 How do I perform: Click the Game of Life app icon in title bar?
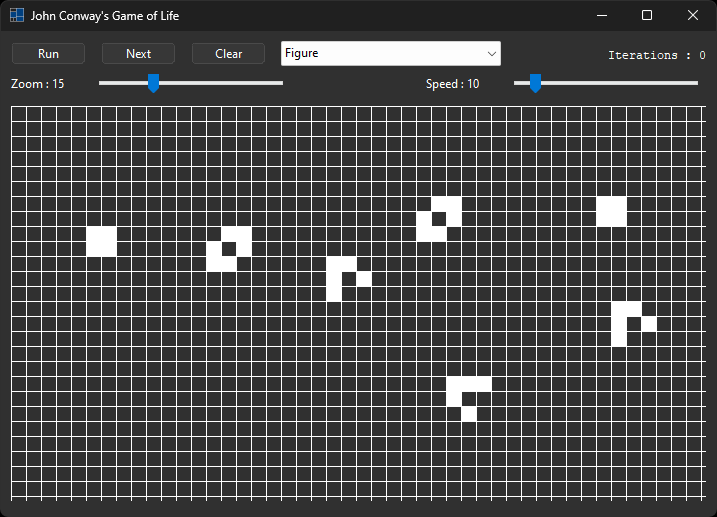pos(17,15)
